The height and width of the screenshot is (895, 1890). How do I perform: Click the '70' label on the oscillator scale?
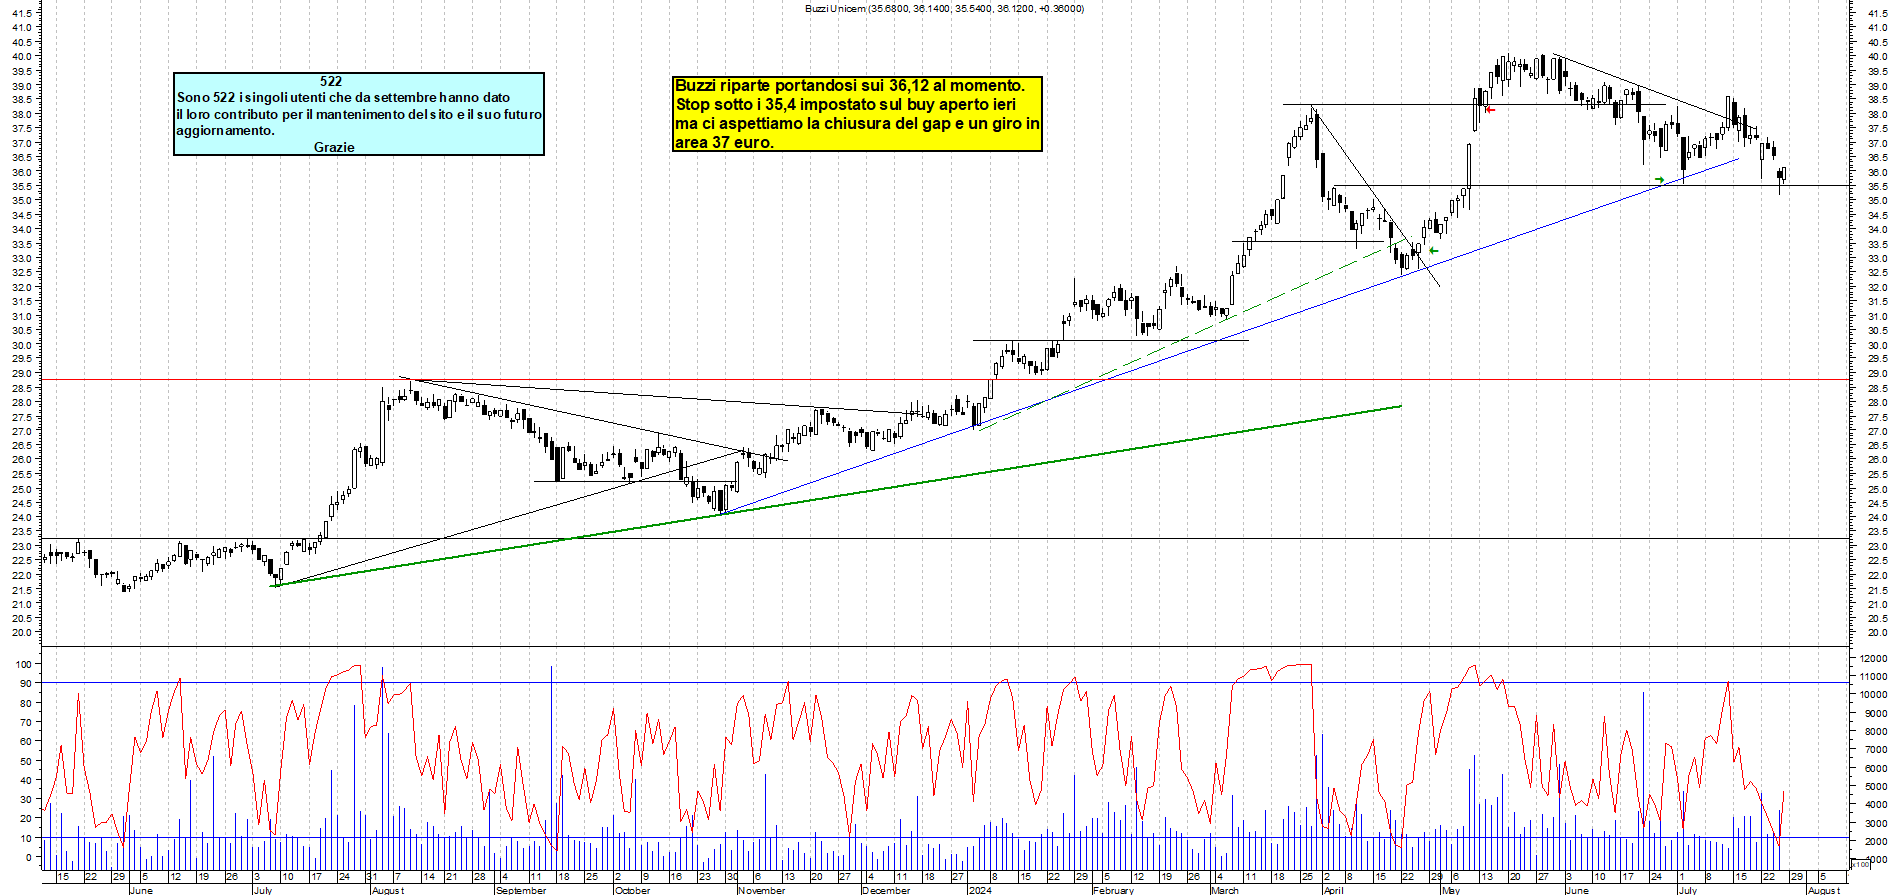(26, 722)
